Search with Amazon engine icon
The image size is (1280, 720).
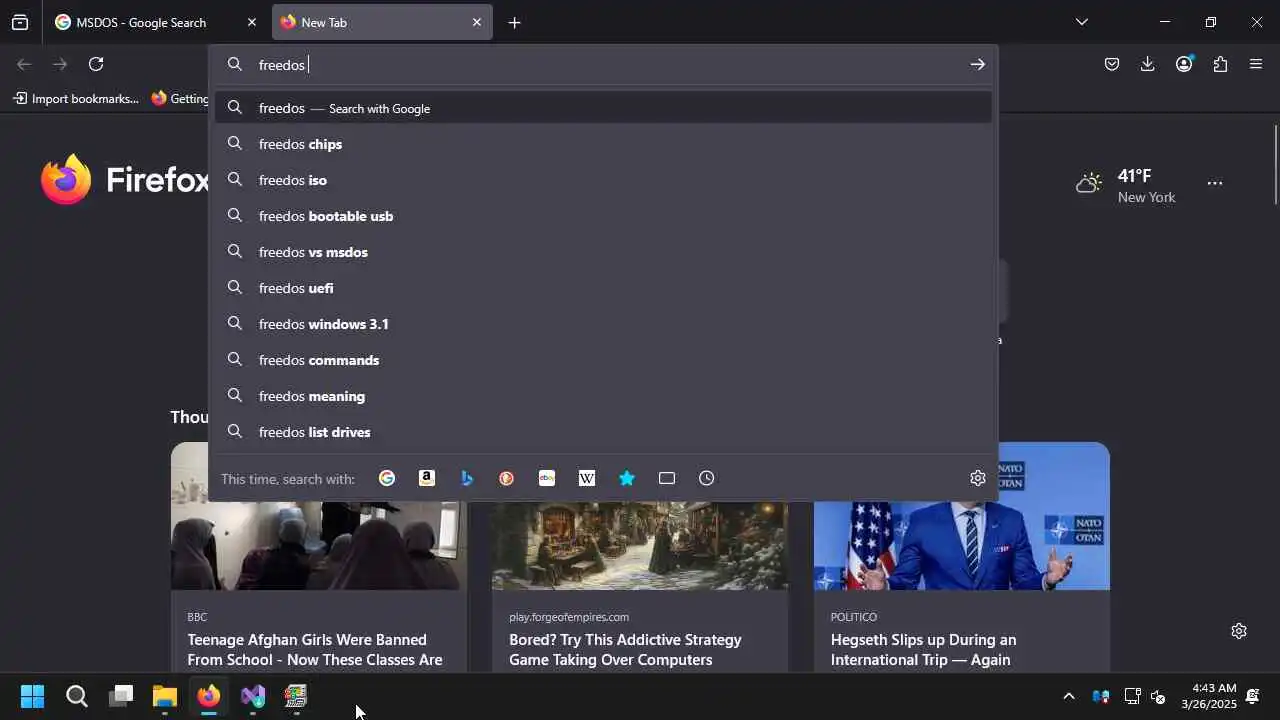tap(427, 478)
